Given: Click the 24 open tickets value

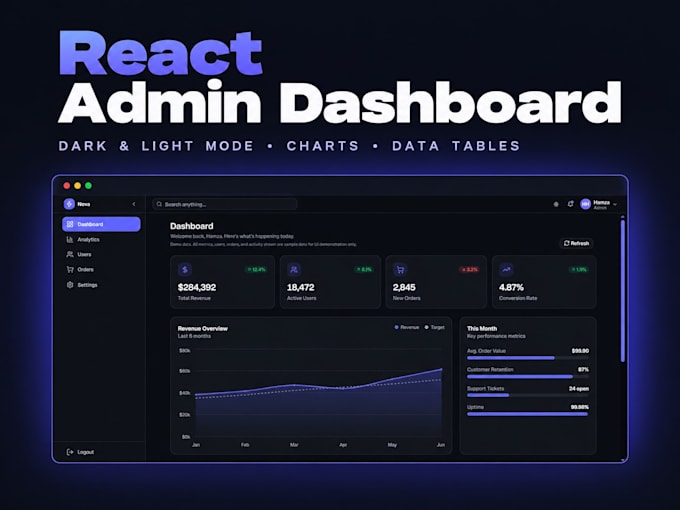Looking at the screenshot, I should (579, 389).
